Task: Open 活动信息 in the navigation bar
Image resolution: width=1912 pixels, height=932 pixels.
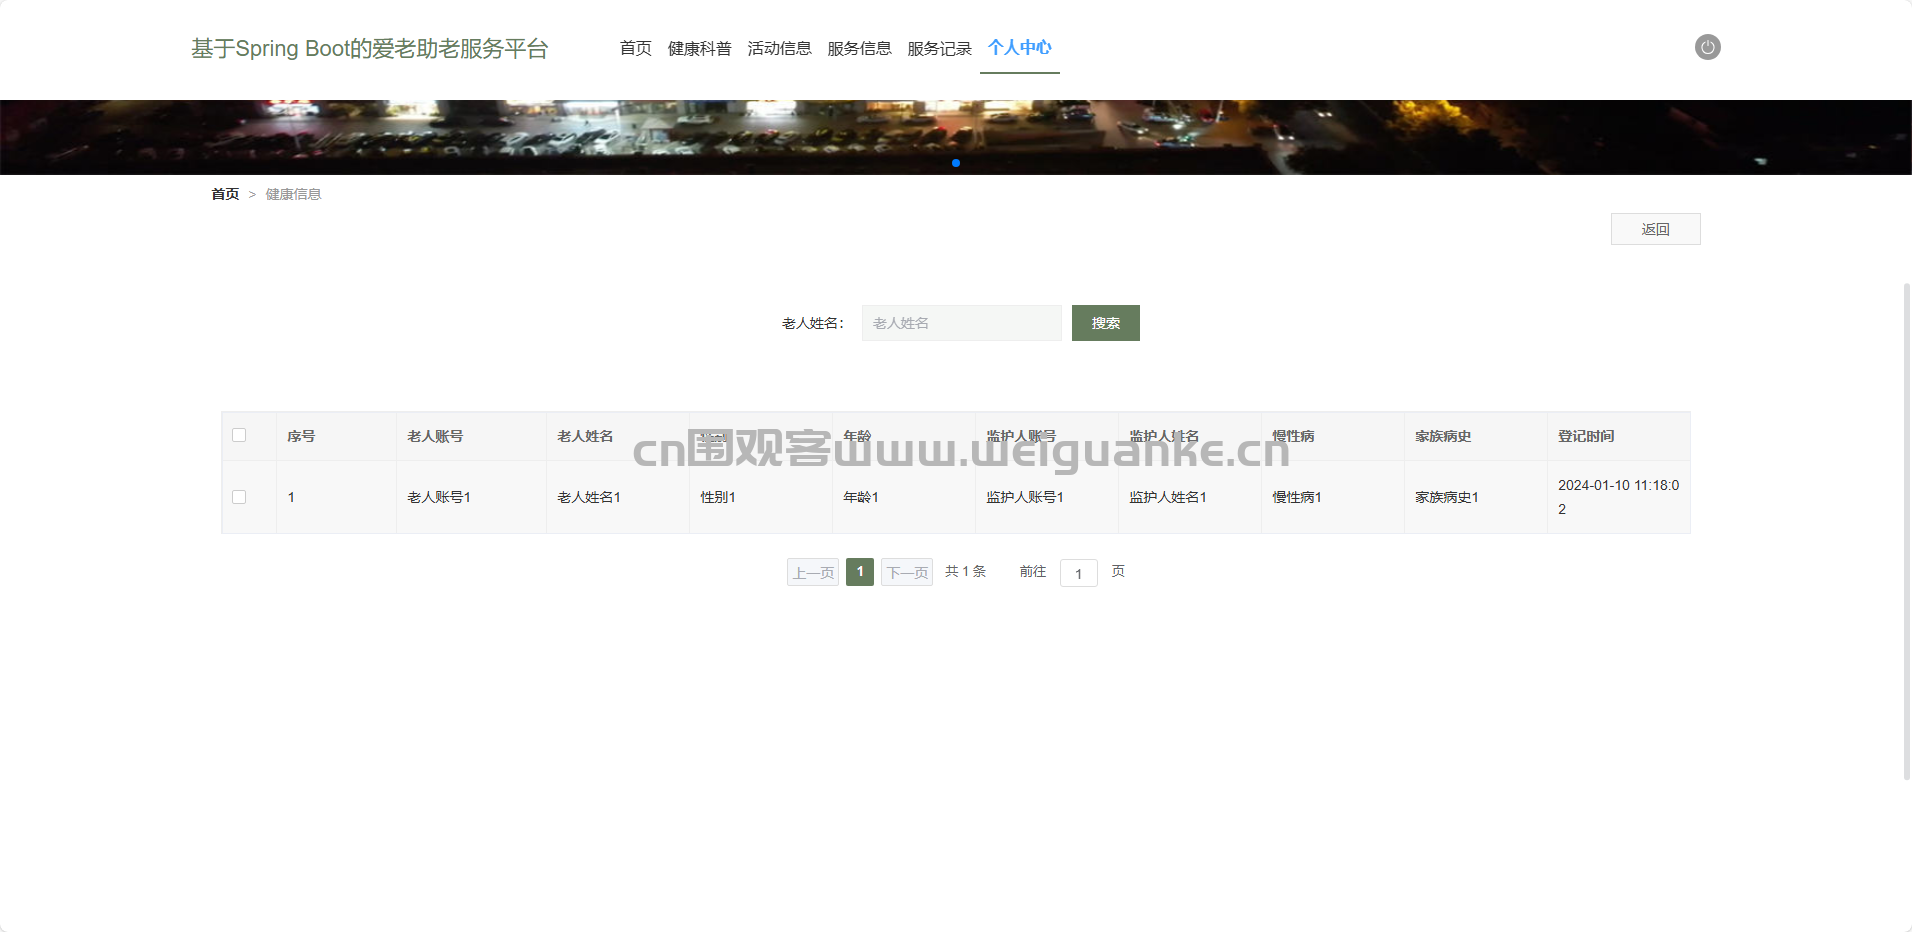Action: point(779,48)
